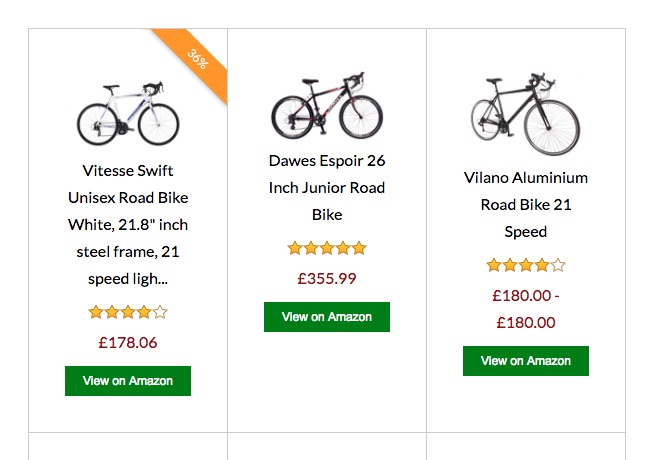Click the £355.99 price

point(327,279)
